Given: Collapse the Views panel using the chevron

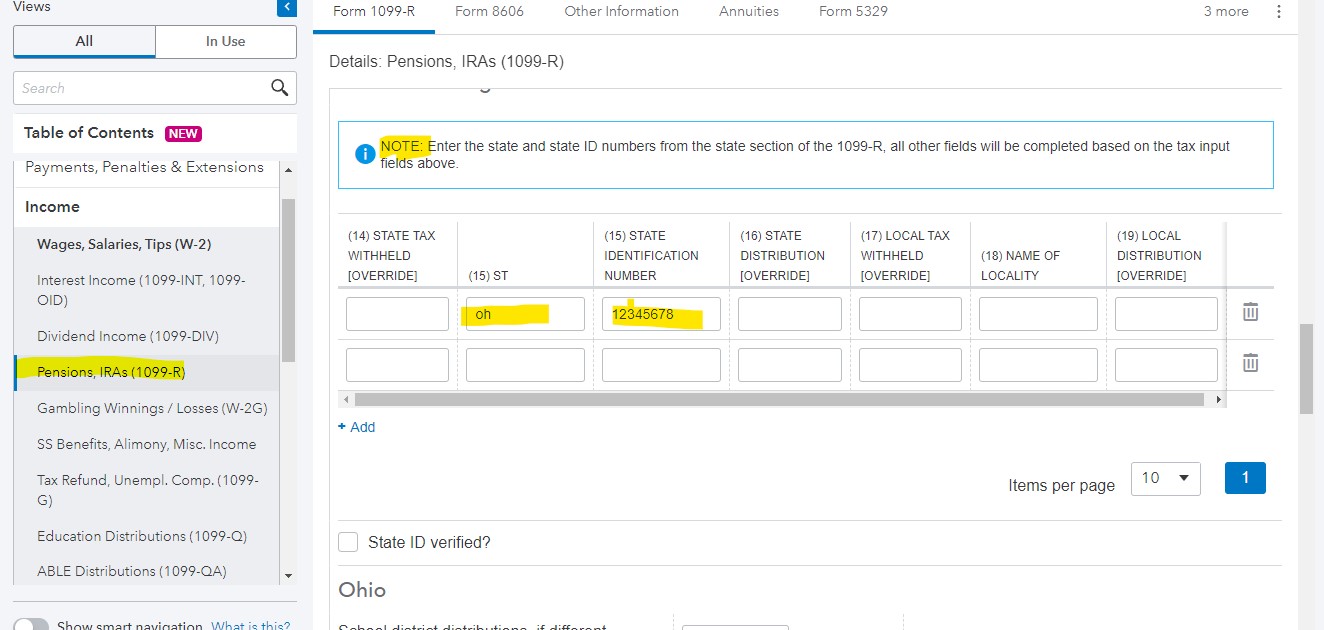Looking at the screenshot, I should tap(286, 7).
